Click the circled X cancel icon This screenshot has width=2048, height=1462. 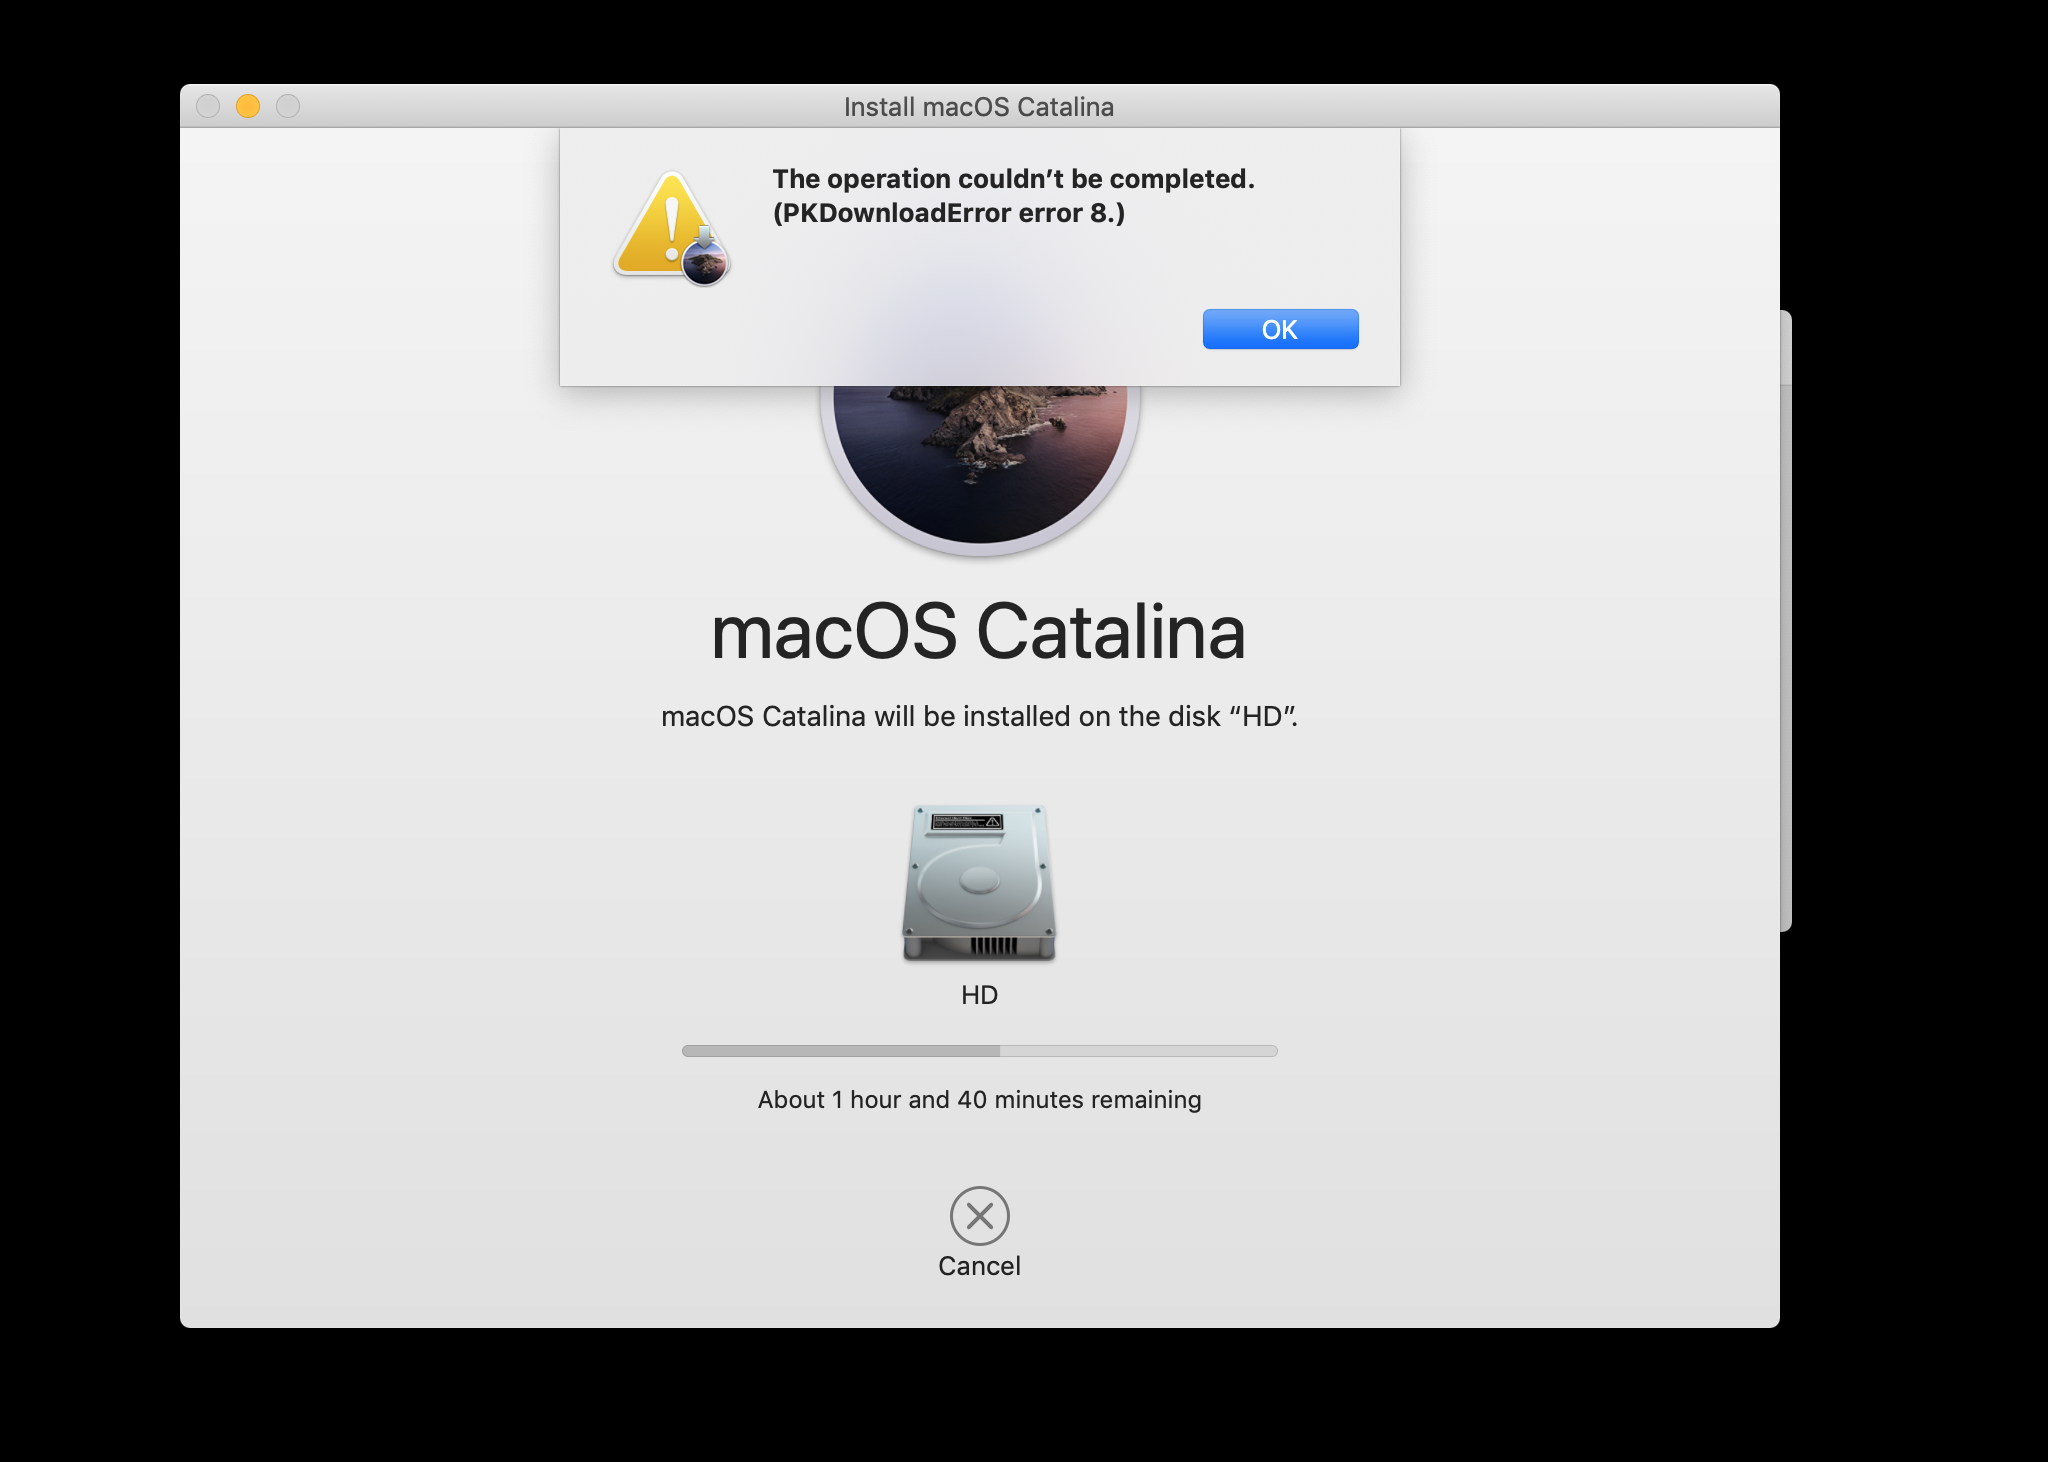click(979, 1215)
